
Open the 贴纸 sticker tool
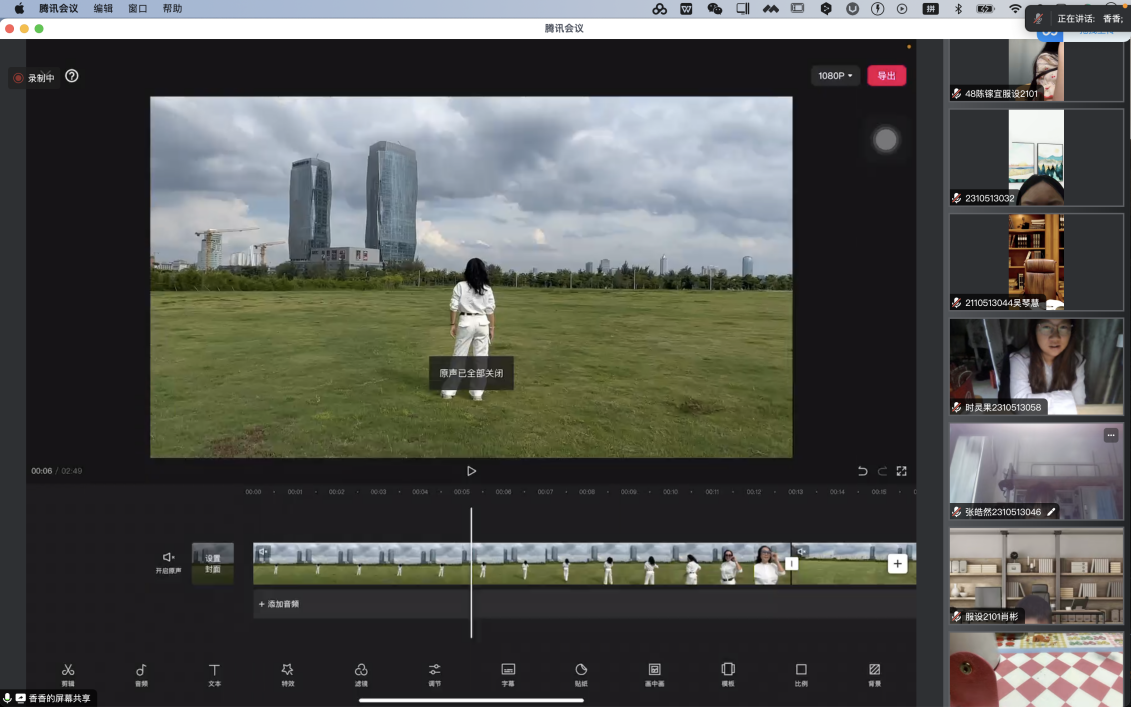(581, 673)
